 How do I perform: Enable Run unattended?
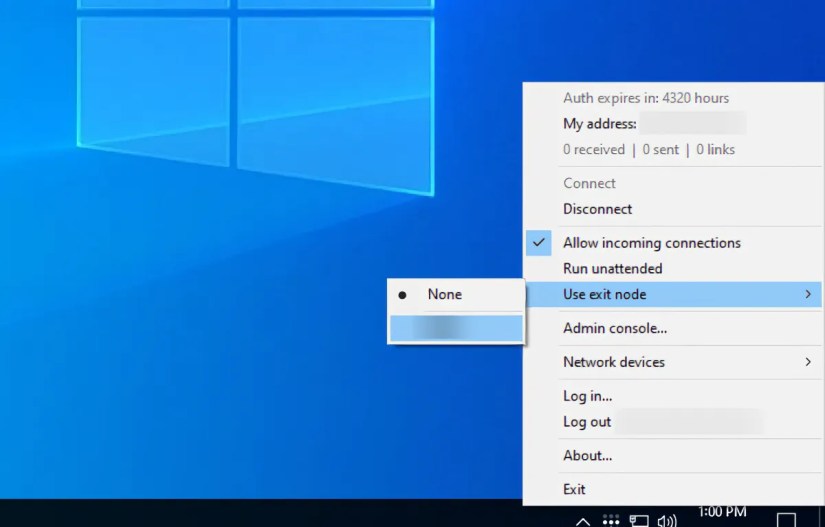click(673, 269)
